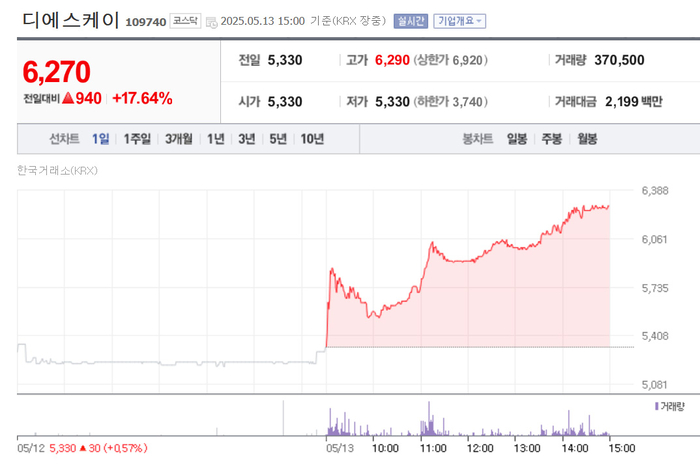Image resolution: width=700 pixels, height=467 pixels.
Task: Show the 1년 line chart
Action: 216,139
